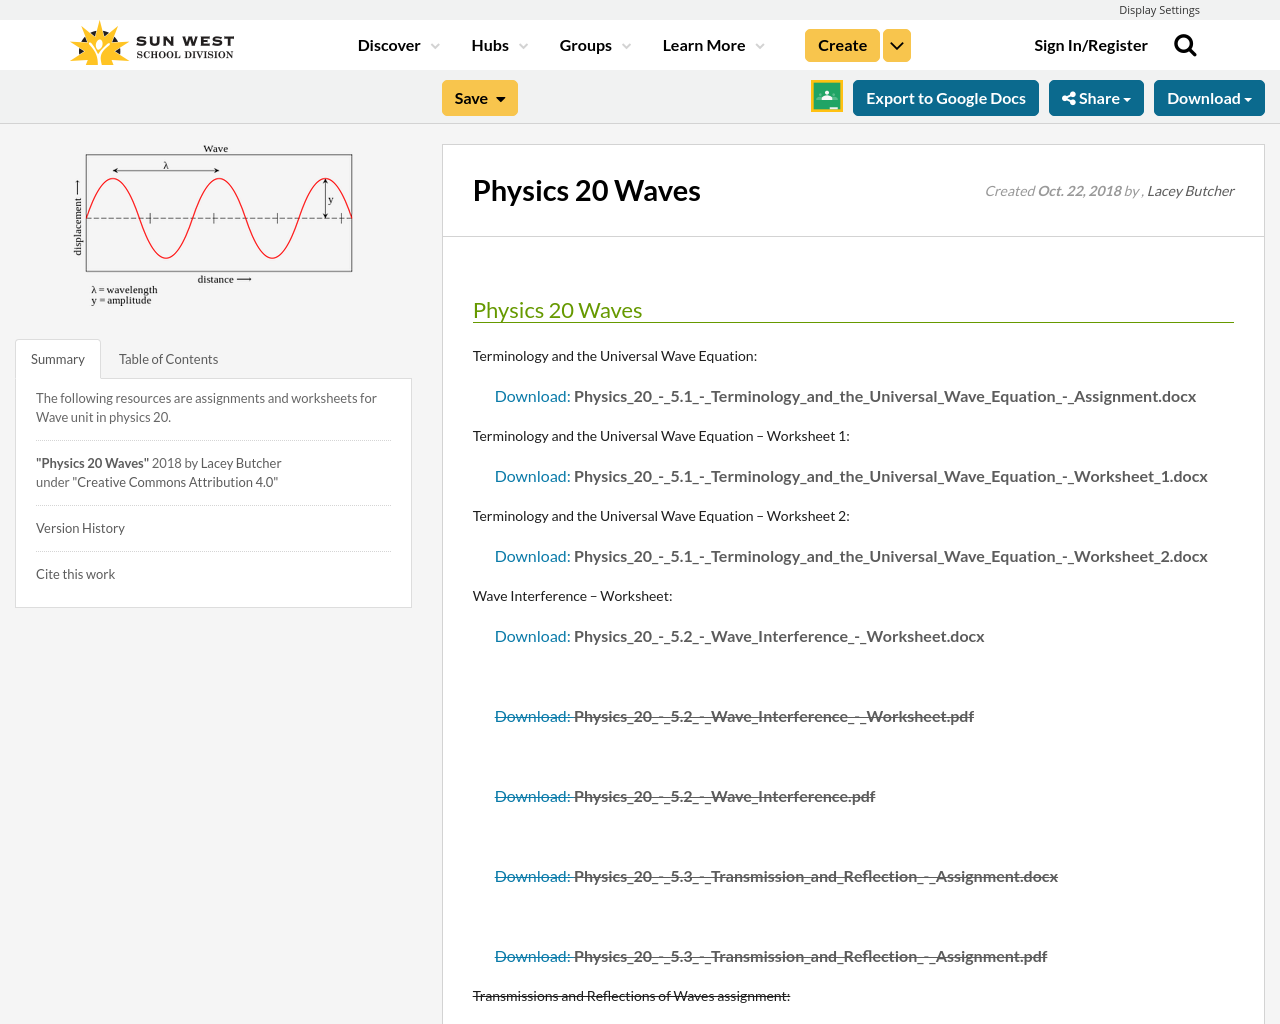
Task: Open the Create options arrow icon
Action: [x=897, y=44]
